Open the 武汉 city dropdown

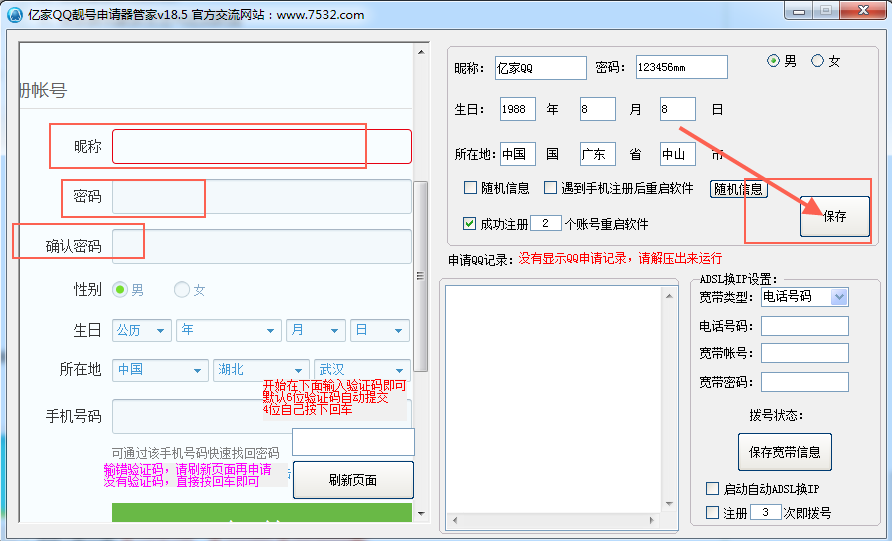(x=361, y=369)
